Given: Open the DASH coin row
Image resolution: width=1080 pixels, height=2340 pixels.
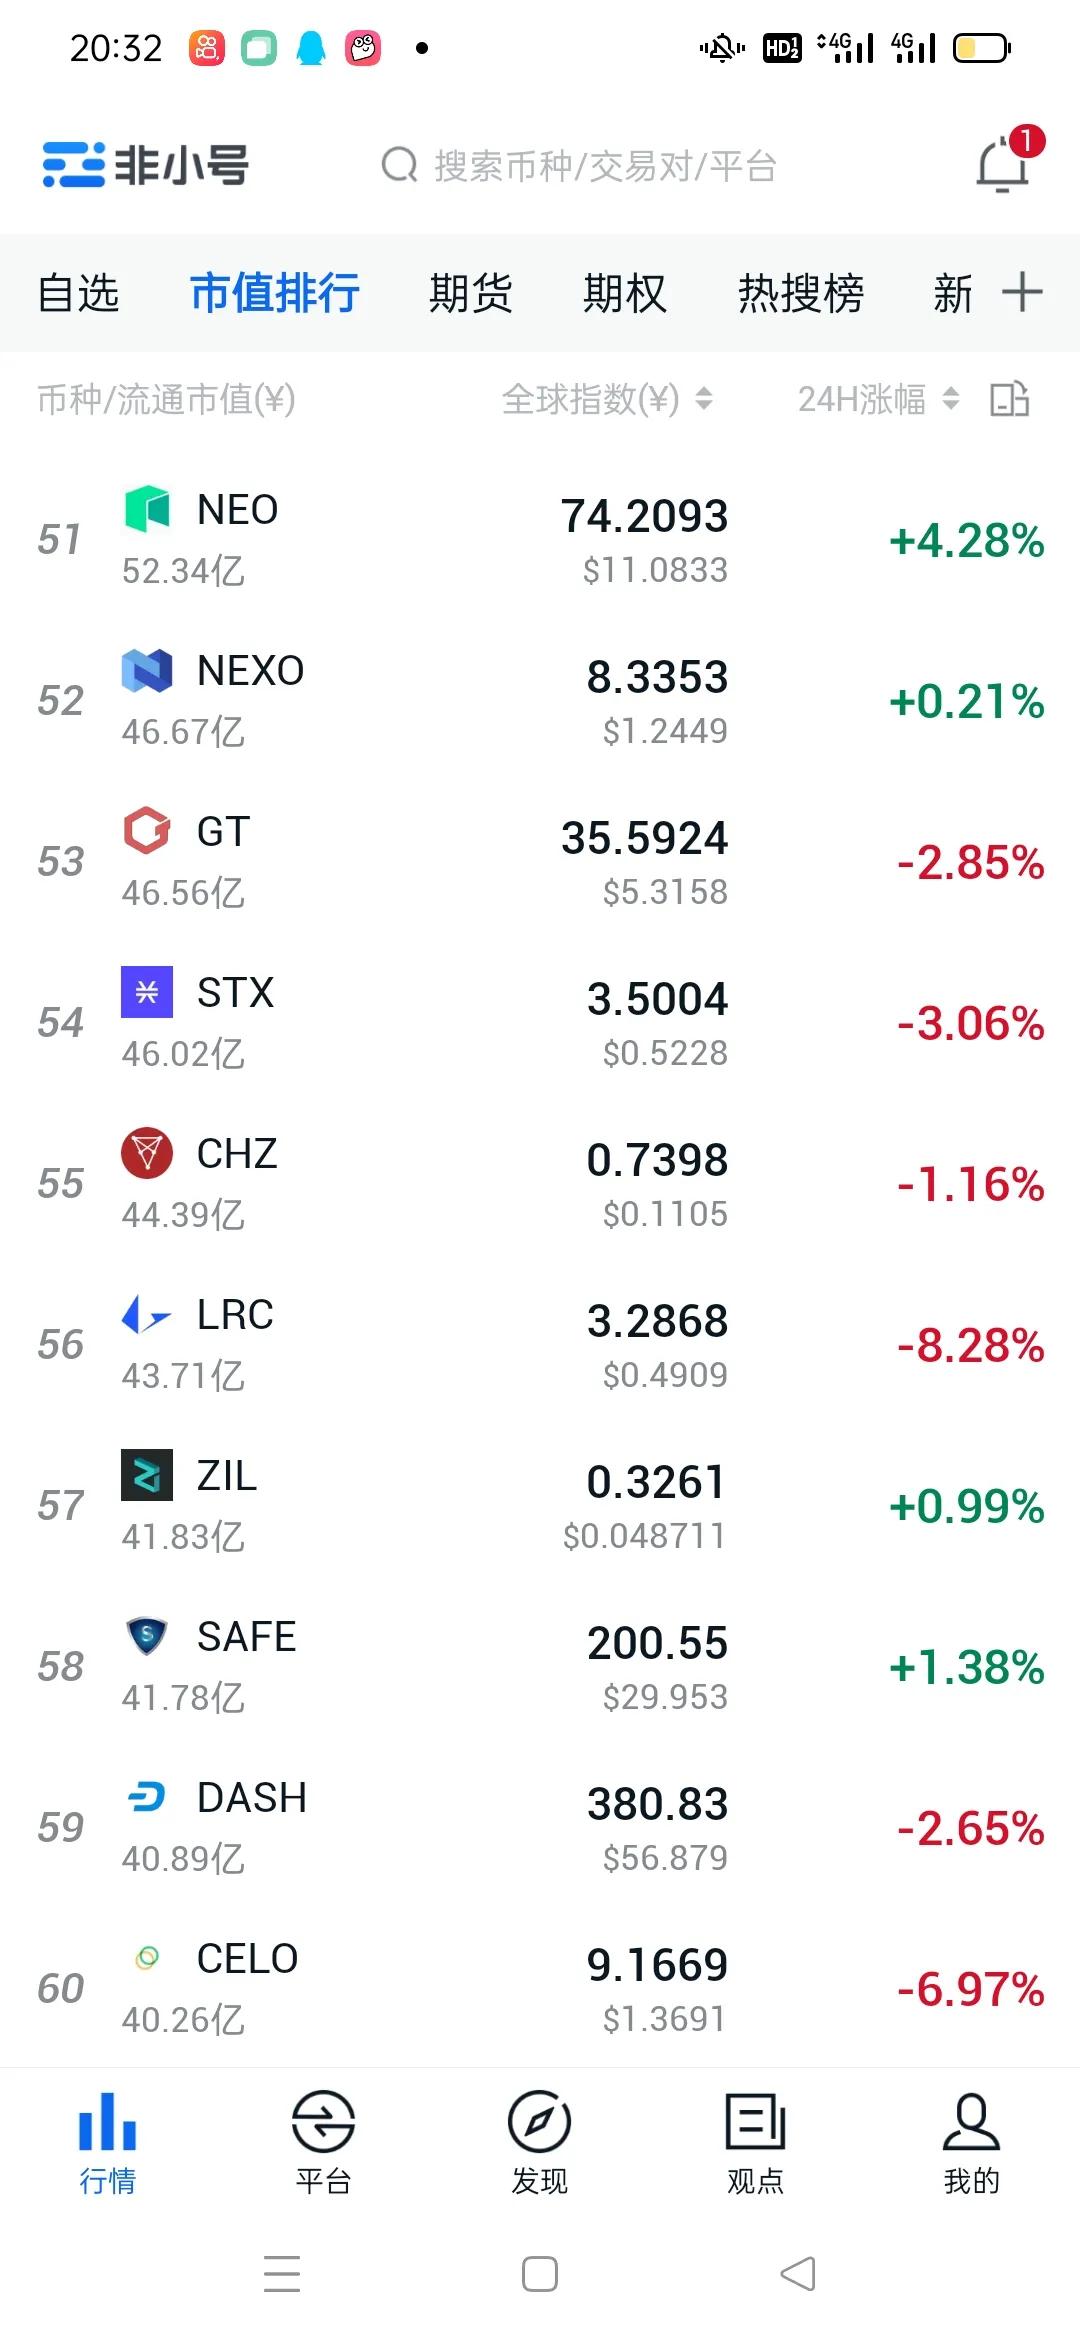Looking at the screenshot, I should pyautogui.click(x=540, y=1828).
